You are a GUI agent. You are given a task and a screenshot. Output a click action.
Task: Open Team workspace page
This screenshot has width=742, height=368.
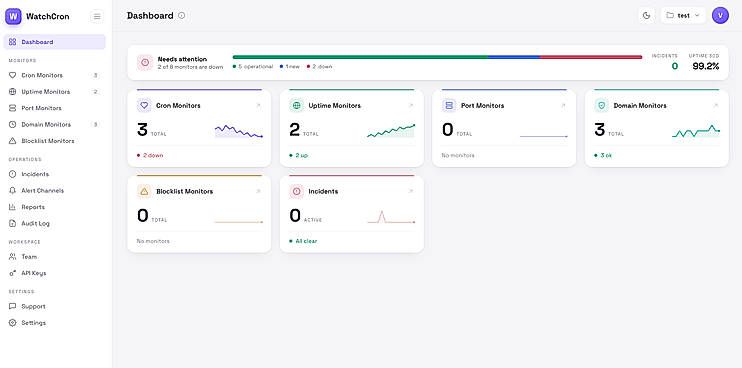click(x=54, y=256)
